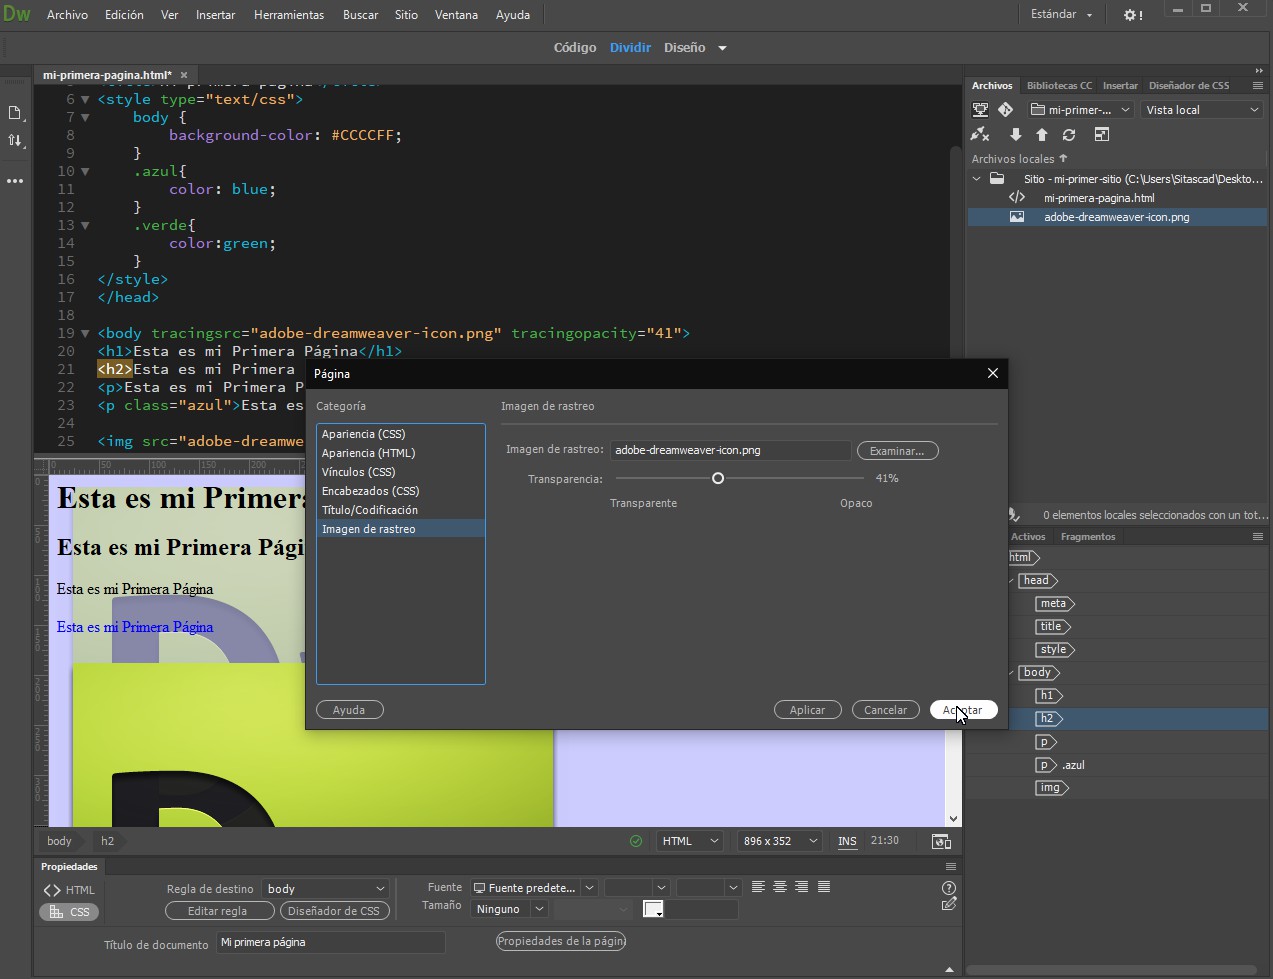Click the Ayuda button in the dialog
The image size is (1273, 979).
[349, 710]
